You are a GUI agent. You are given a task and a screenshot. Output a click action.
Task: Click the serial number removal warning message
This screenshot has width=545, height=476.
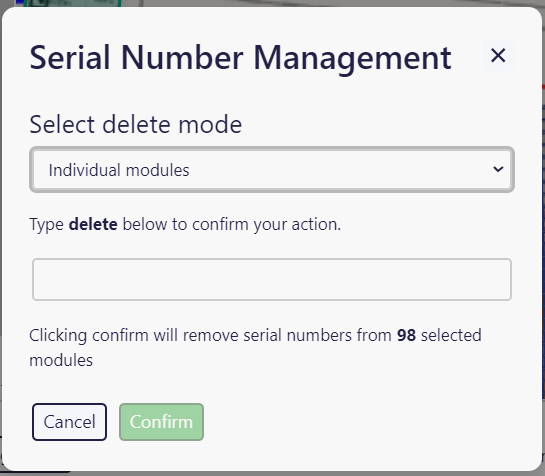255,347
